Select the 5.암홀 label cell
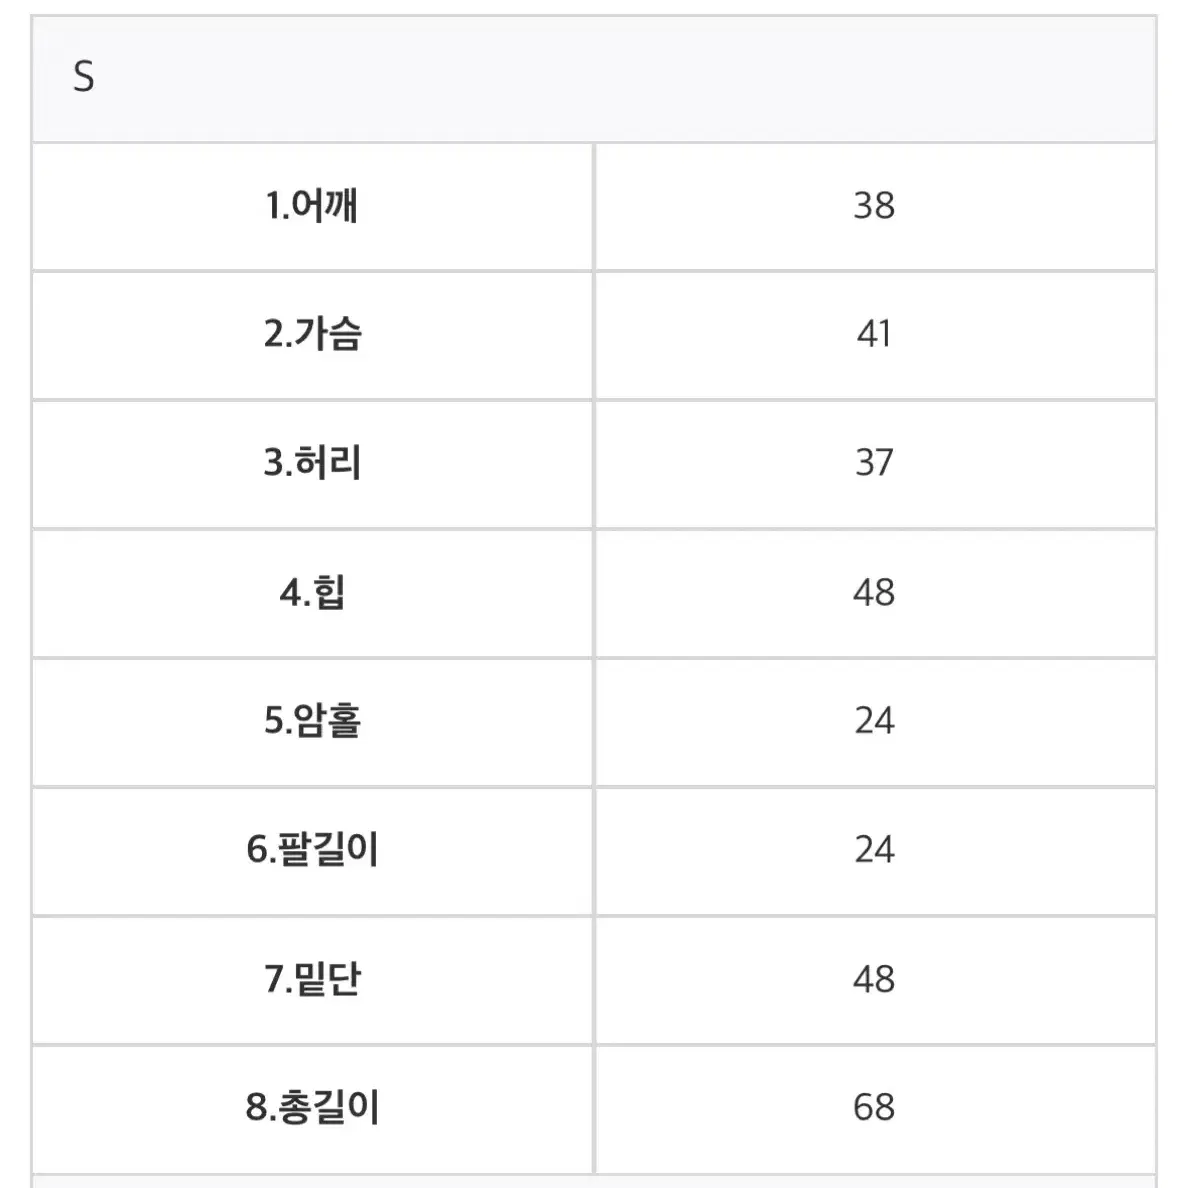The image size is (1188, 1188). coord(312,722)
